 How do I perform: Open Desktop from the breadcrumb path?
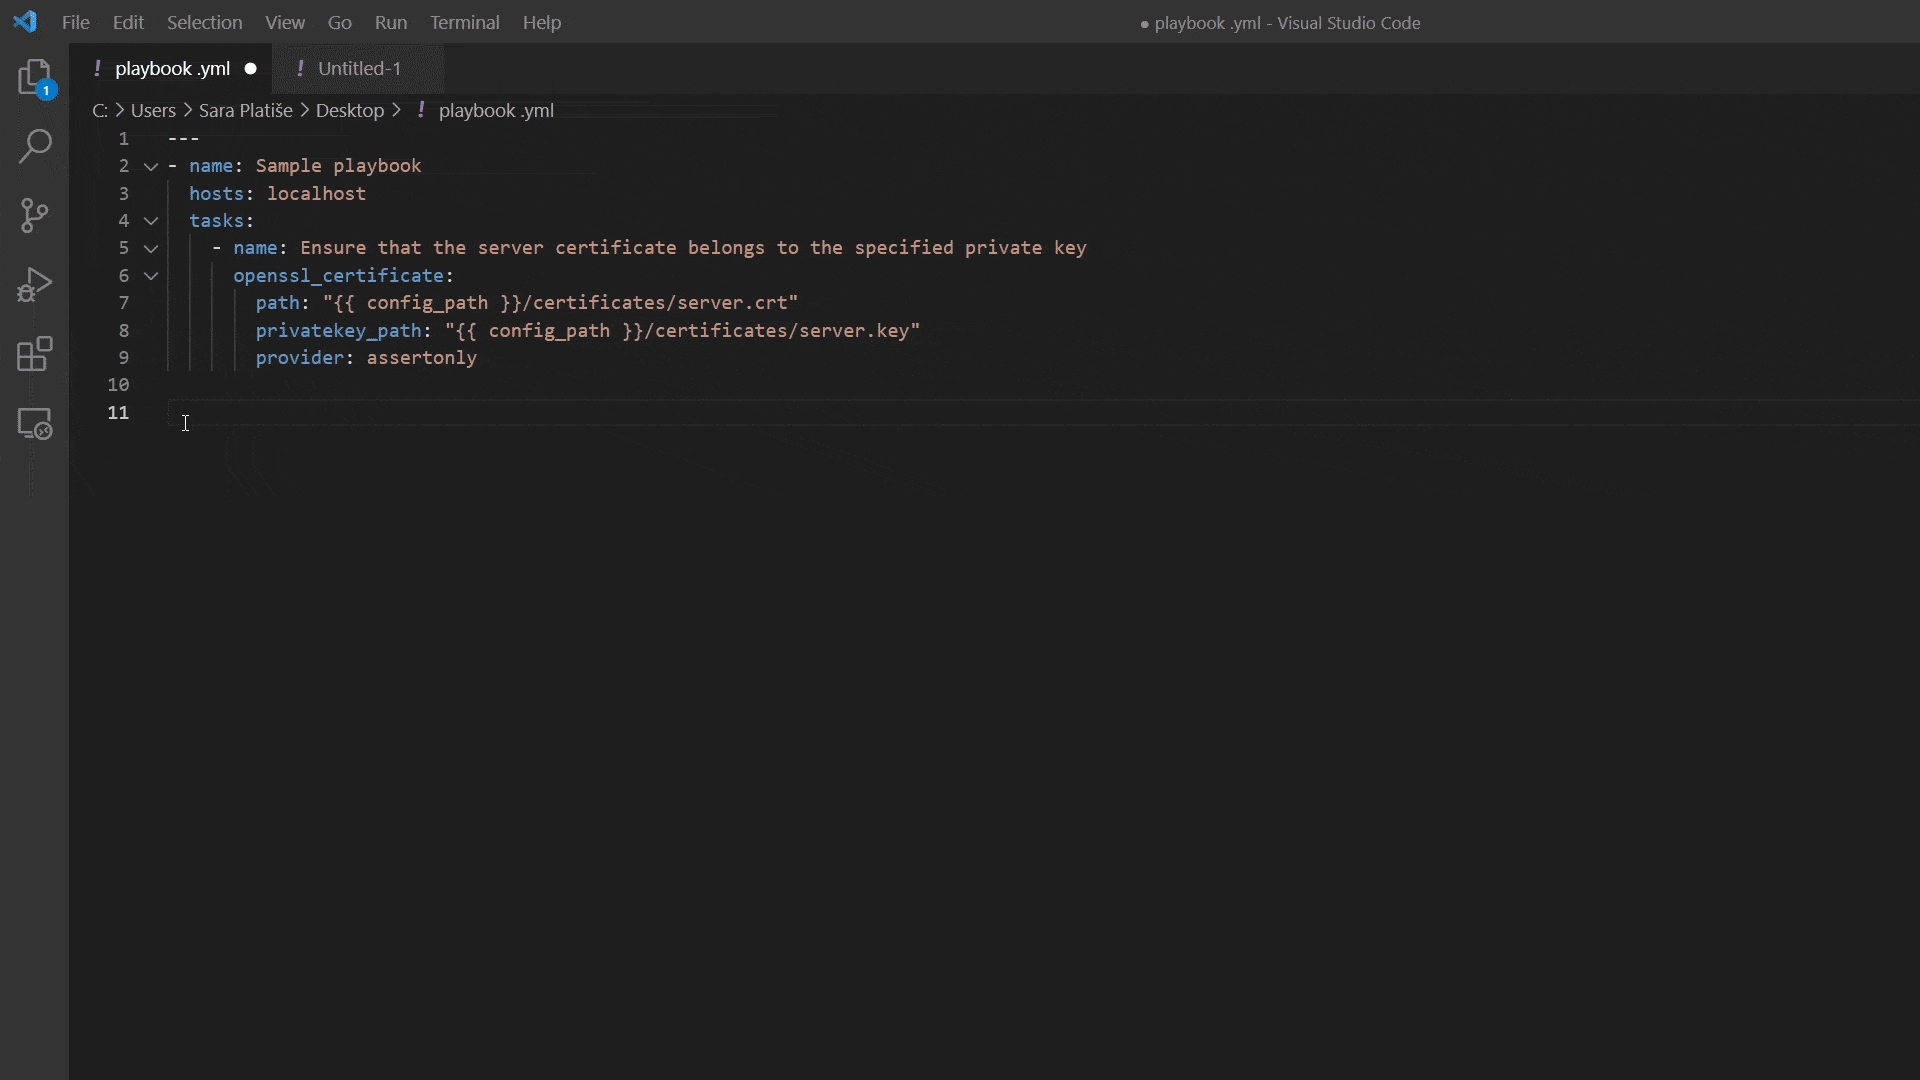[x=351, y=110]
